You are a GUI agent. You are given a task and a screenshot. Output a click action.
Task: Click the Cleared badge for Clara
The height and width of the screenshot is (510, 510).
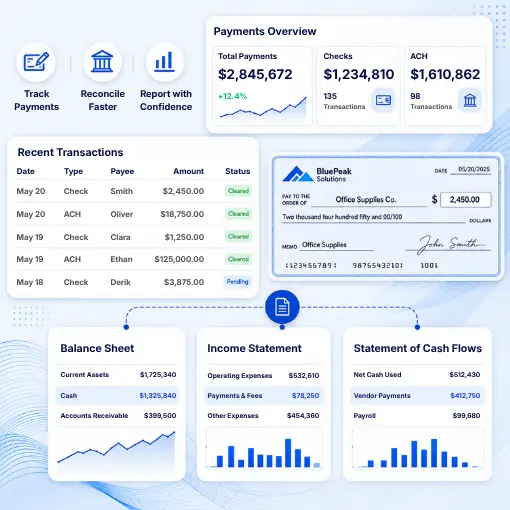[x=238, y=236]
